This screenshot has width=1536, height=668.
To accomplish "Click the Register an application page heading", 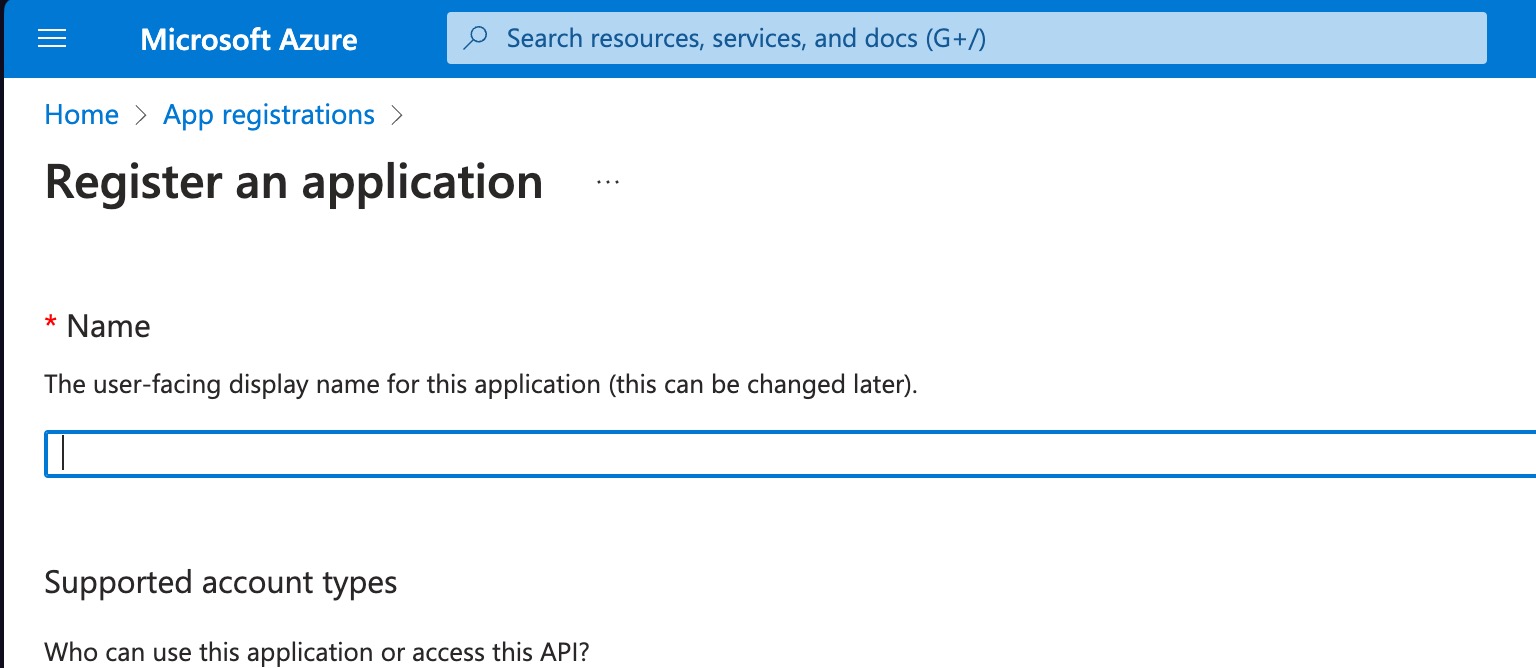I will coord(293,181).
